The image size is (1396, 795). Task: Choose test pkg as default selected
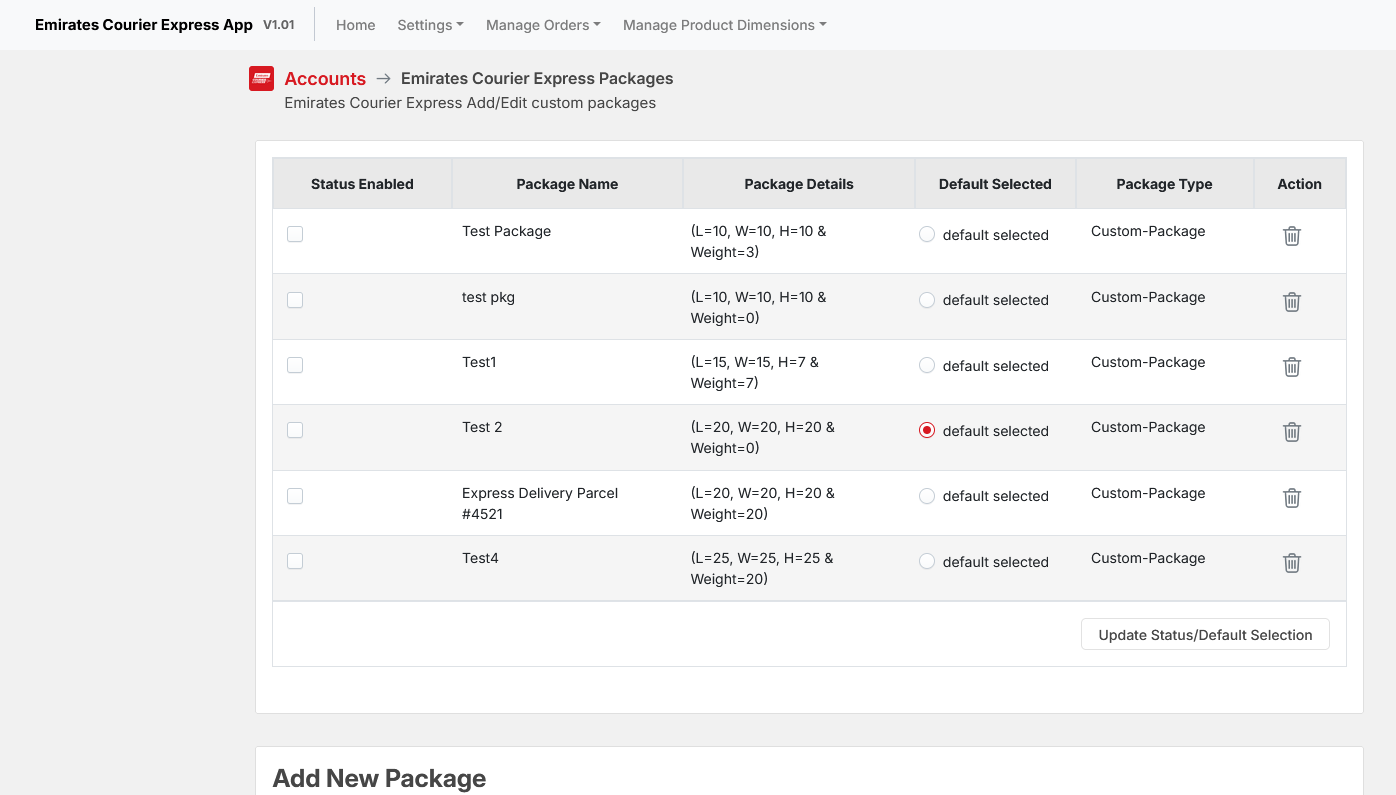click(927, 300)
